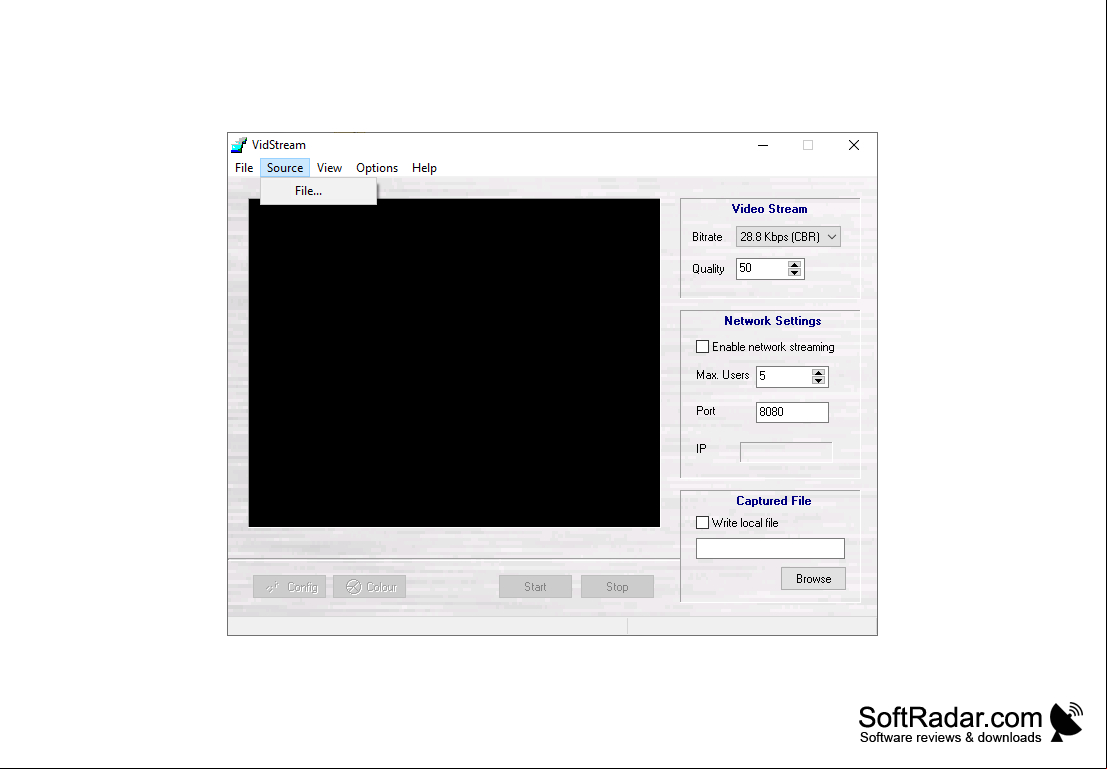The image size is (1107, 769).
Task: Open the File menu
Action: 244,168
